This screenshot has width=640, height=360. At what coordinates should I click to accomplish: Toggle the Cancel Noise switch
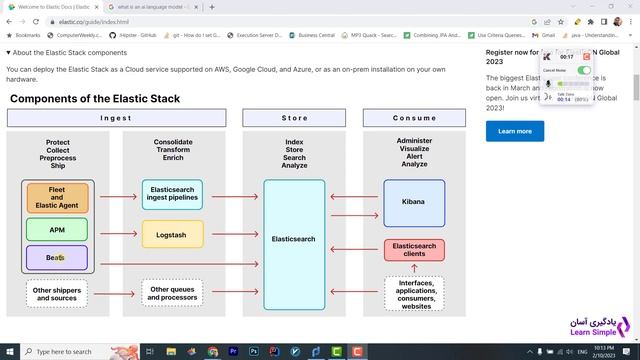point(584,70)
